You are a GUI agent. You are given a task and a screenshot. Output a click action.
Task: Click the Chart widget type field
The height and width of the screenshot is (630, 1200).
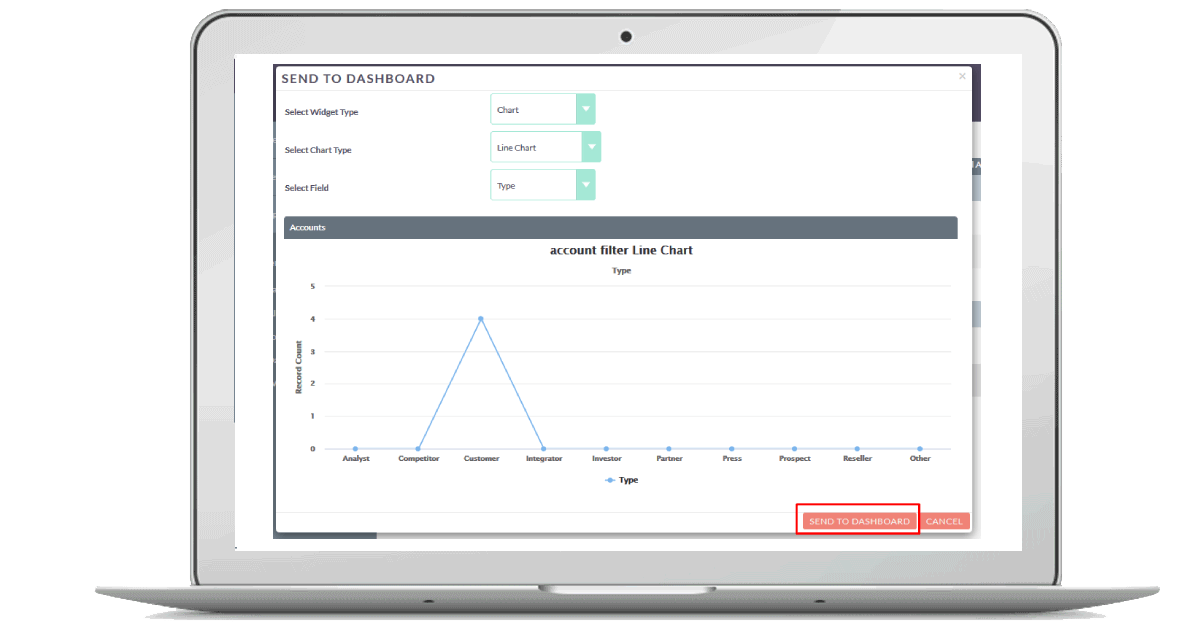tap(534, 110)
